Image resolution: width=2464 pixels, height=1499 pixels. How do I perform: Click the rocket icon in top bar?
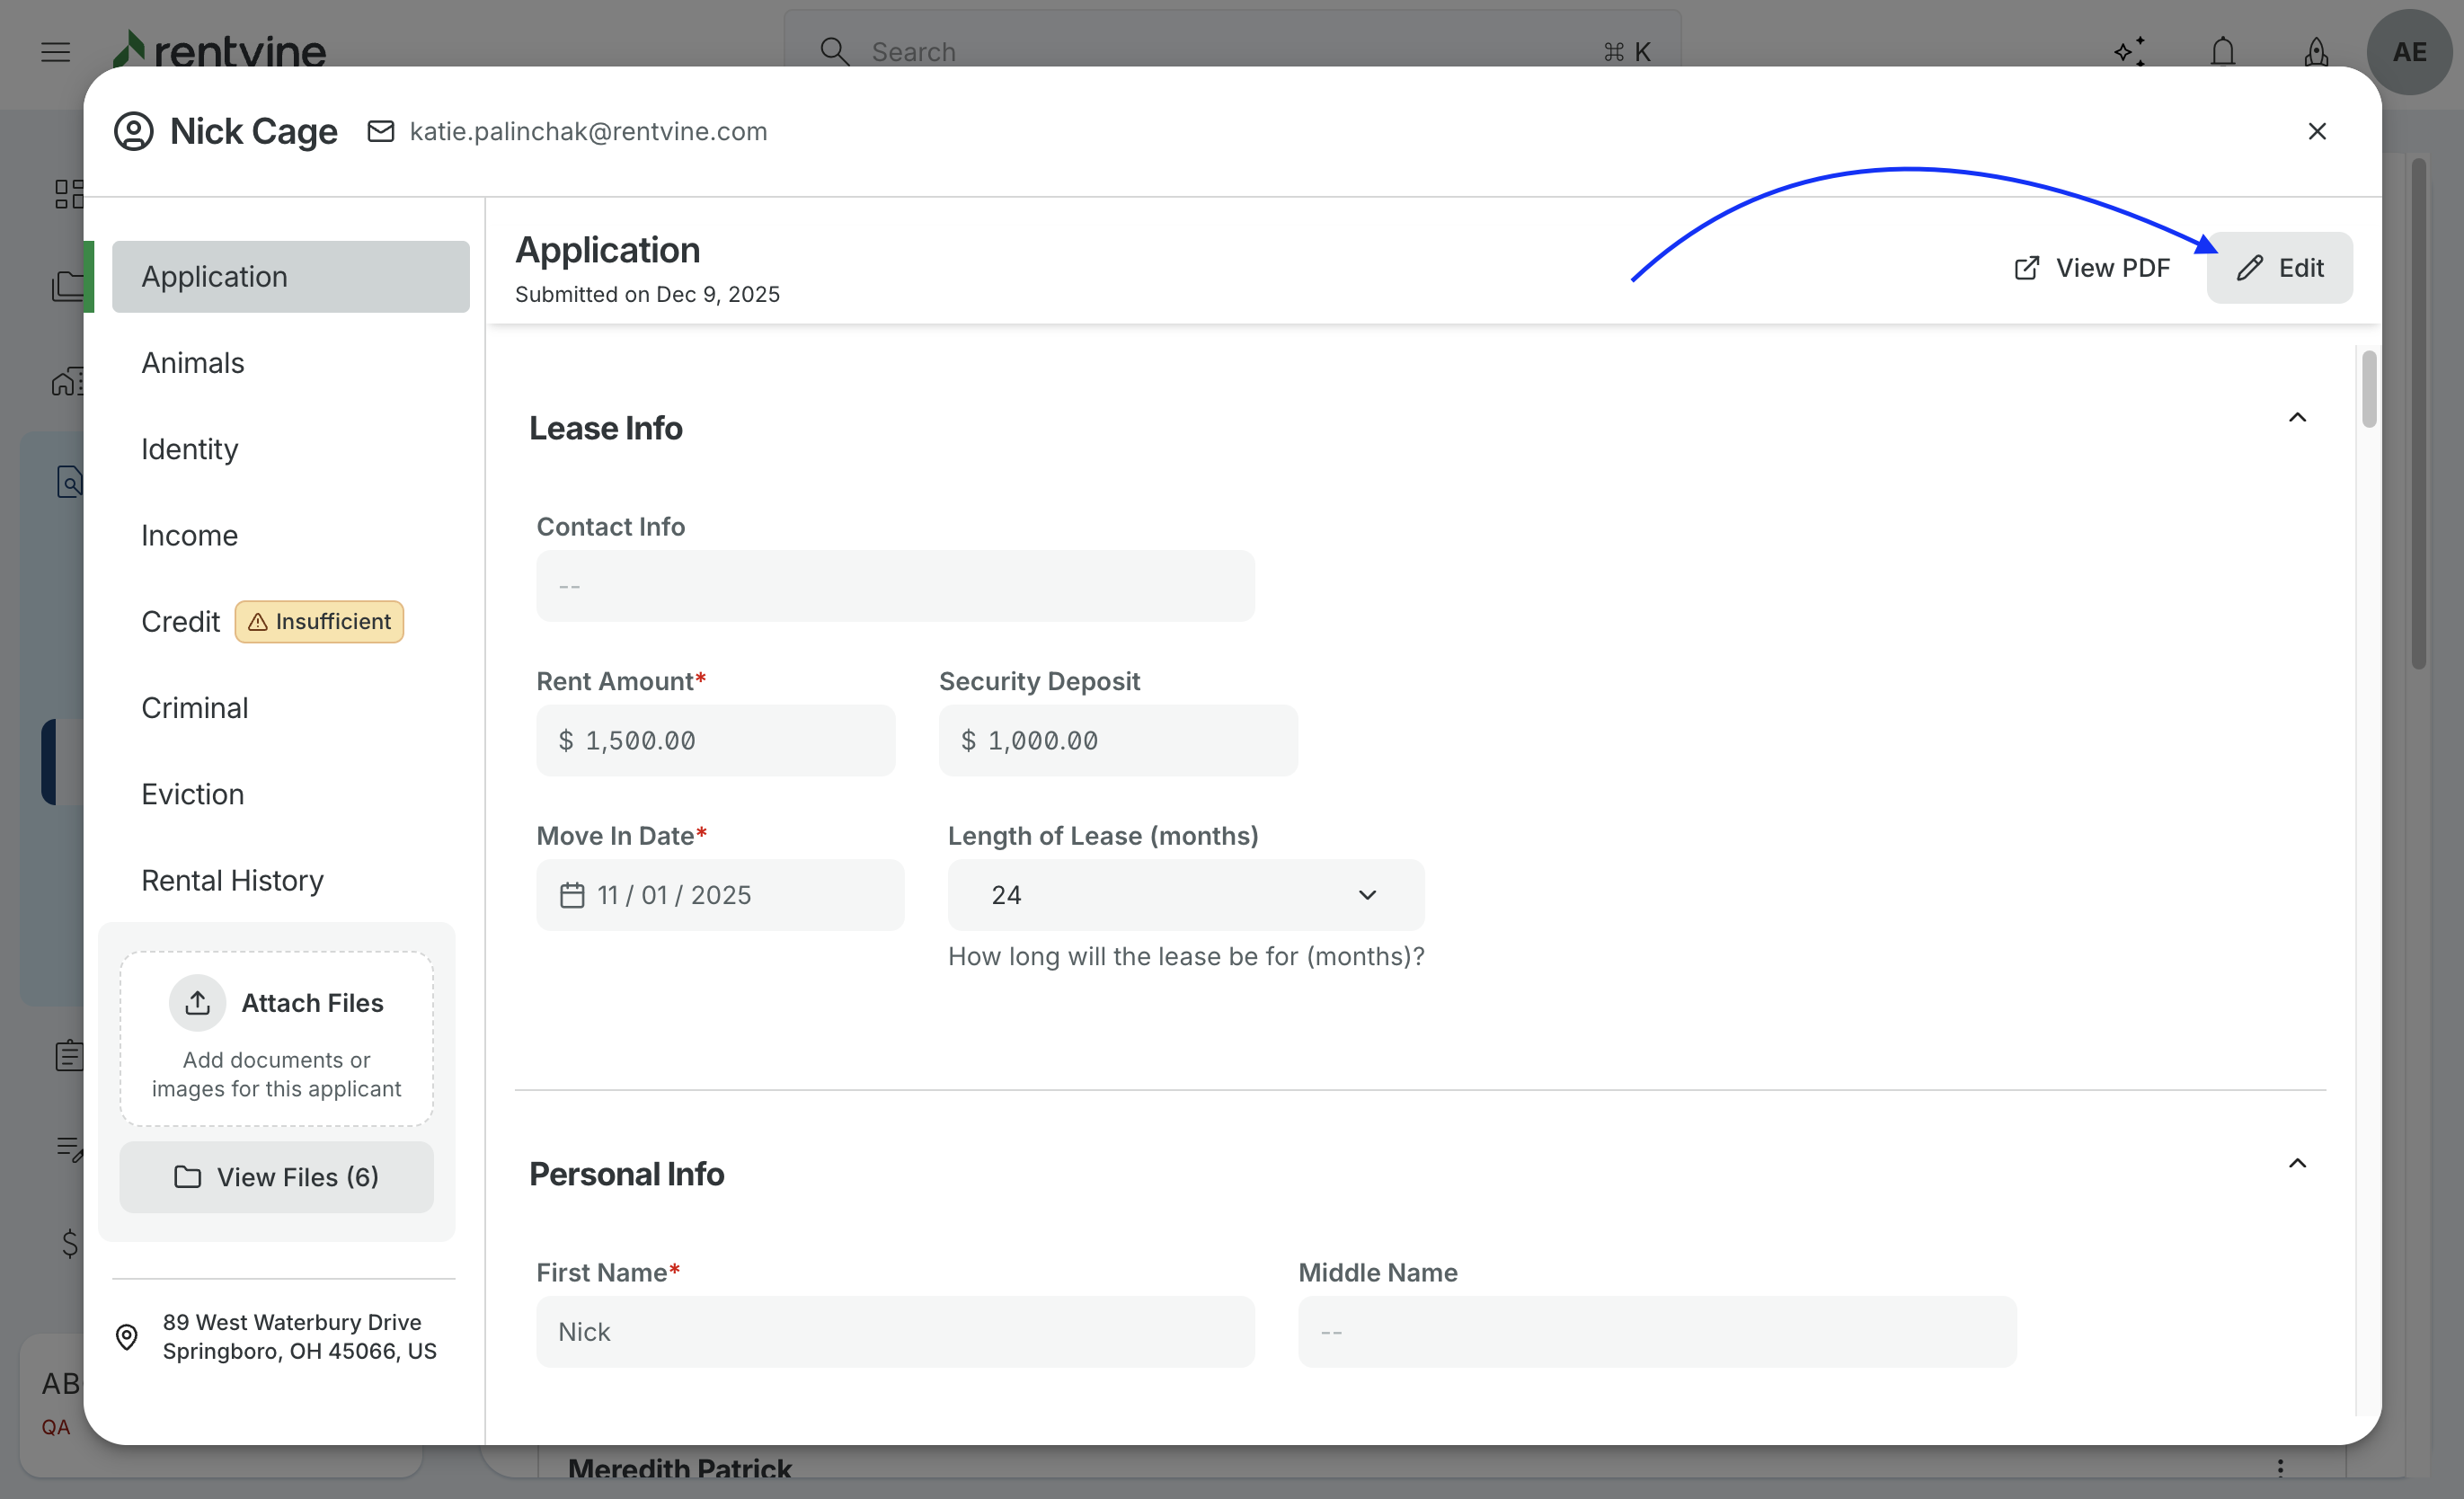click(x=2315, y=51)
